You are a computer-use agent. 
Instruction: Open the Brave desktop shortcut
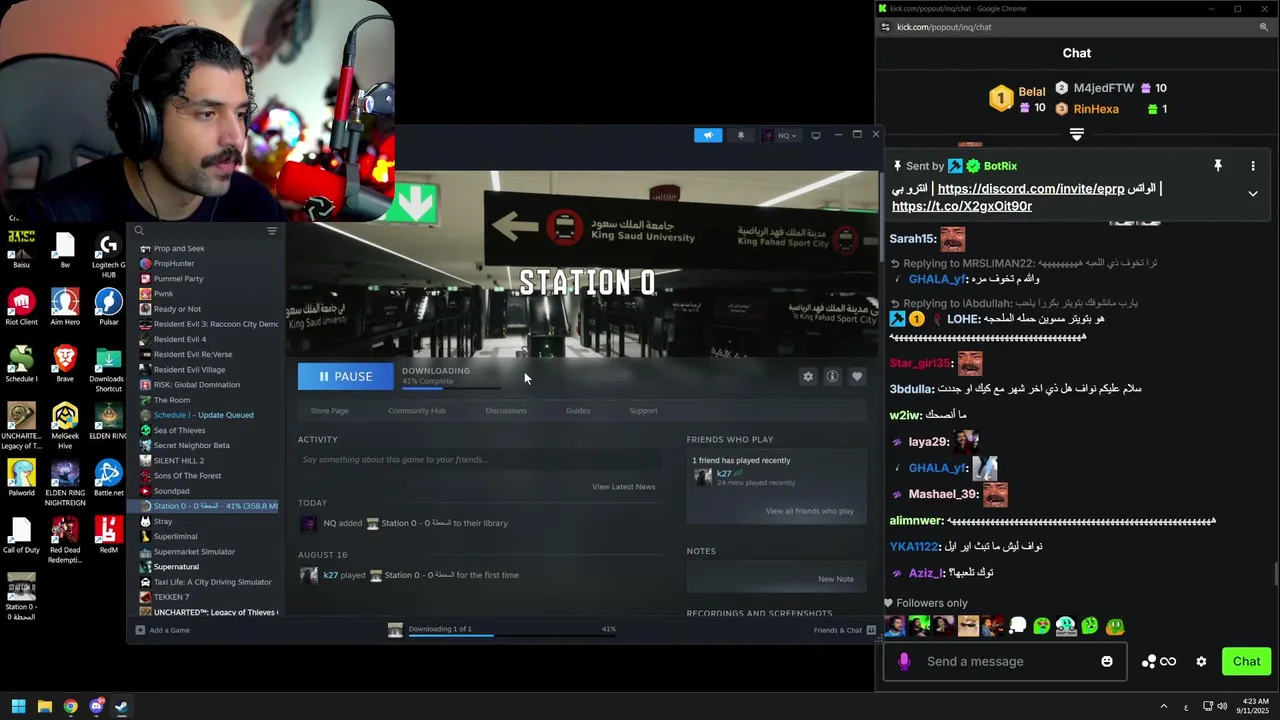pyautogui.click(x=65, y=364)
